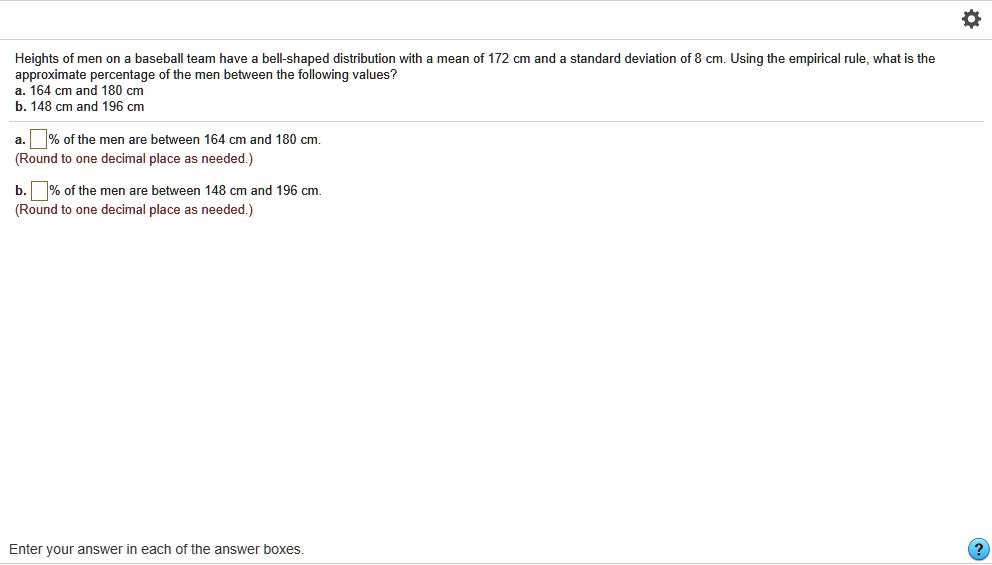Click the answer box for part b
992x565 pixels.
(39, 190)
